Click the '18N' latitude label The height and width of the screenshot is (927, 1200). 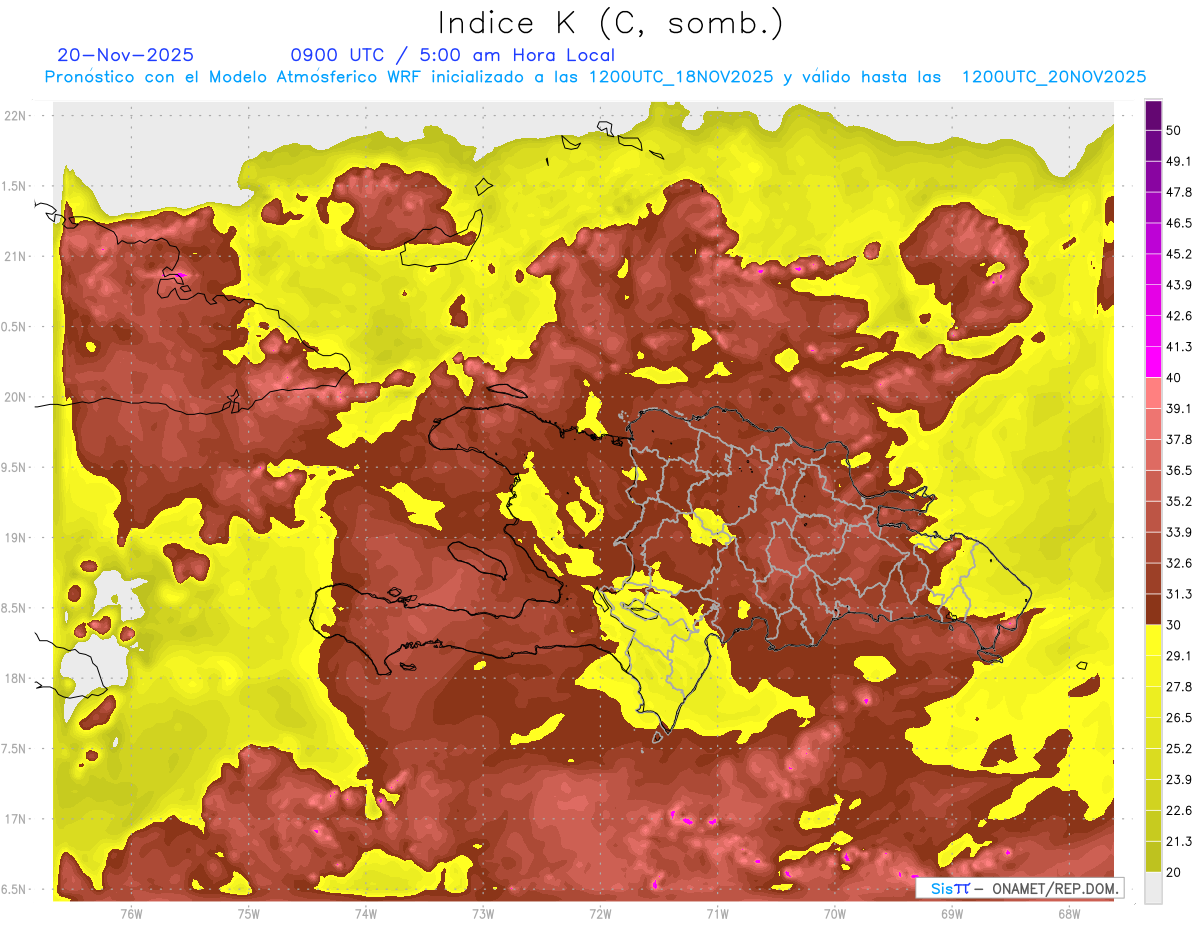17,678
